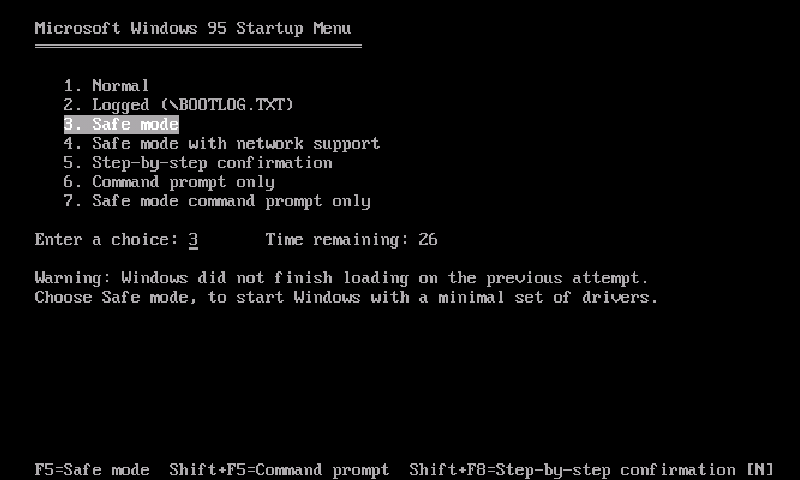Click the Microsoft Windows 95 Startup Menu title

pyautogui.click(x=193, y=29)
